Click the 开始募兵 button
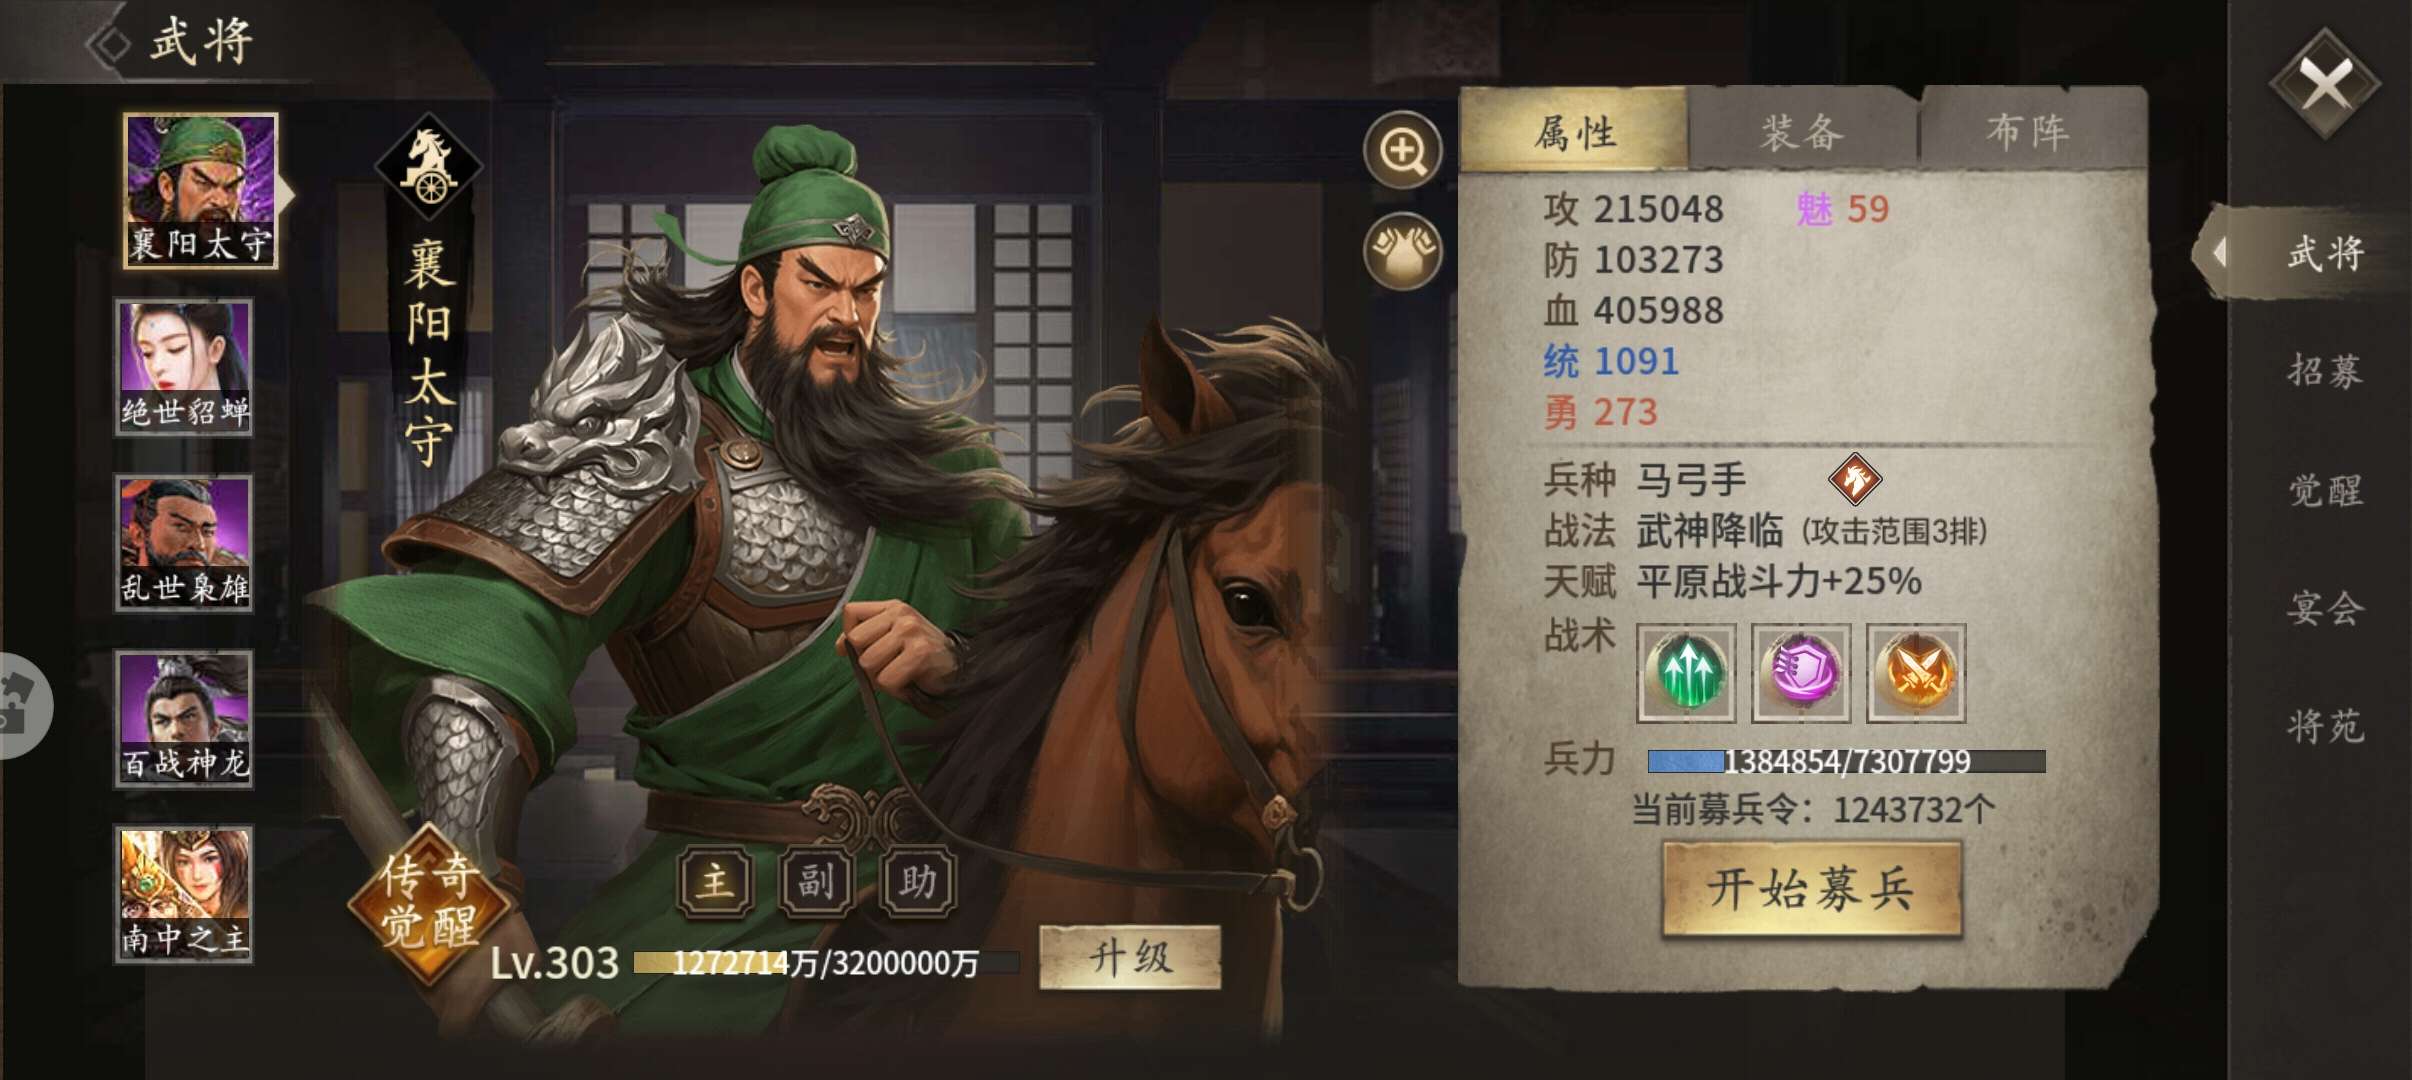 point(1811,888)
